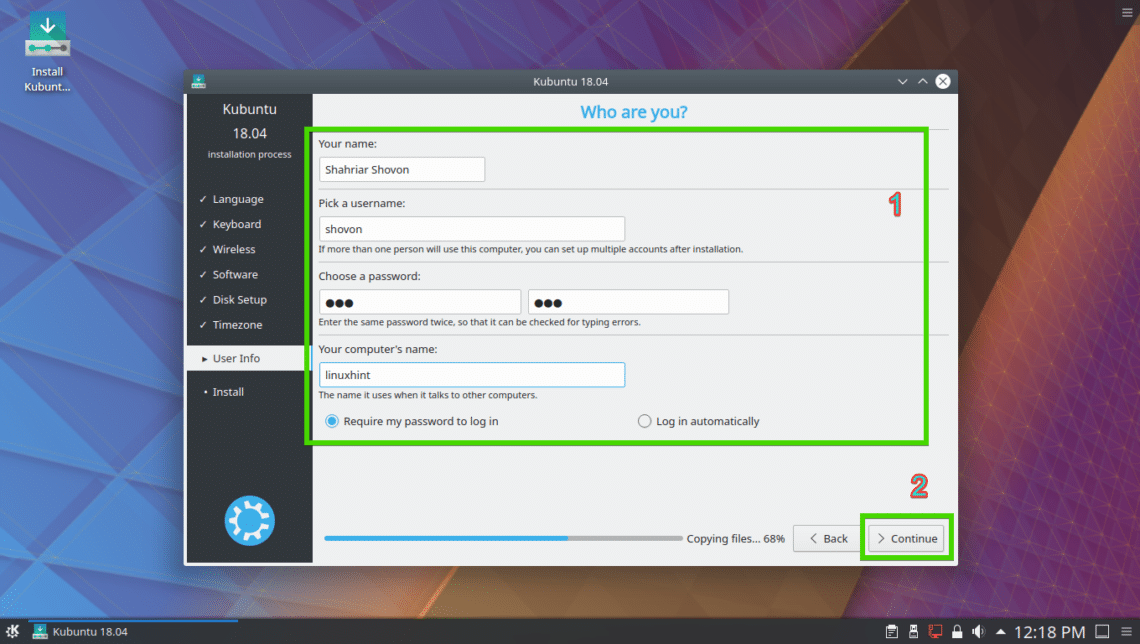This screenshot has width=1140, height=644.
Task: Select Keyboard step in the sidebar
Action: coord(236,224)
